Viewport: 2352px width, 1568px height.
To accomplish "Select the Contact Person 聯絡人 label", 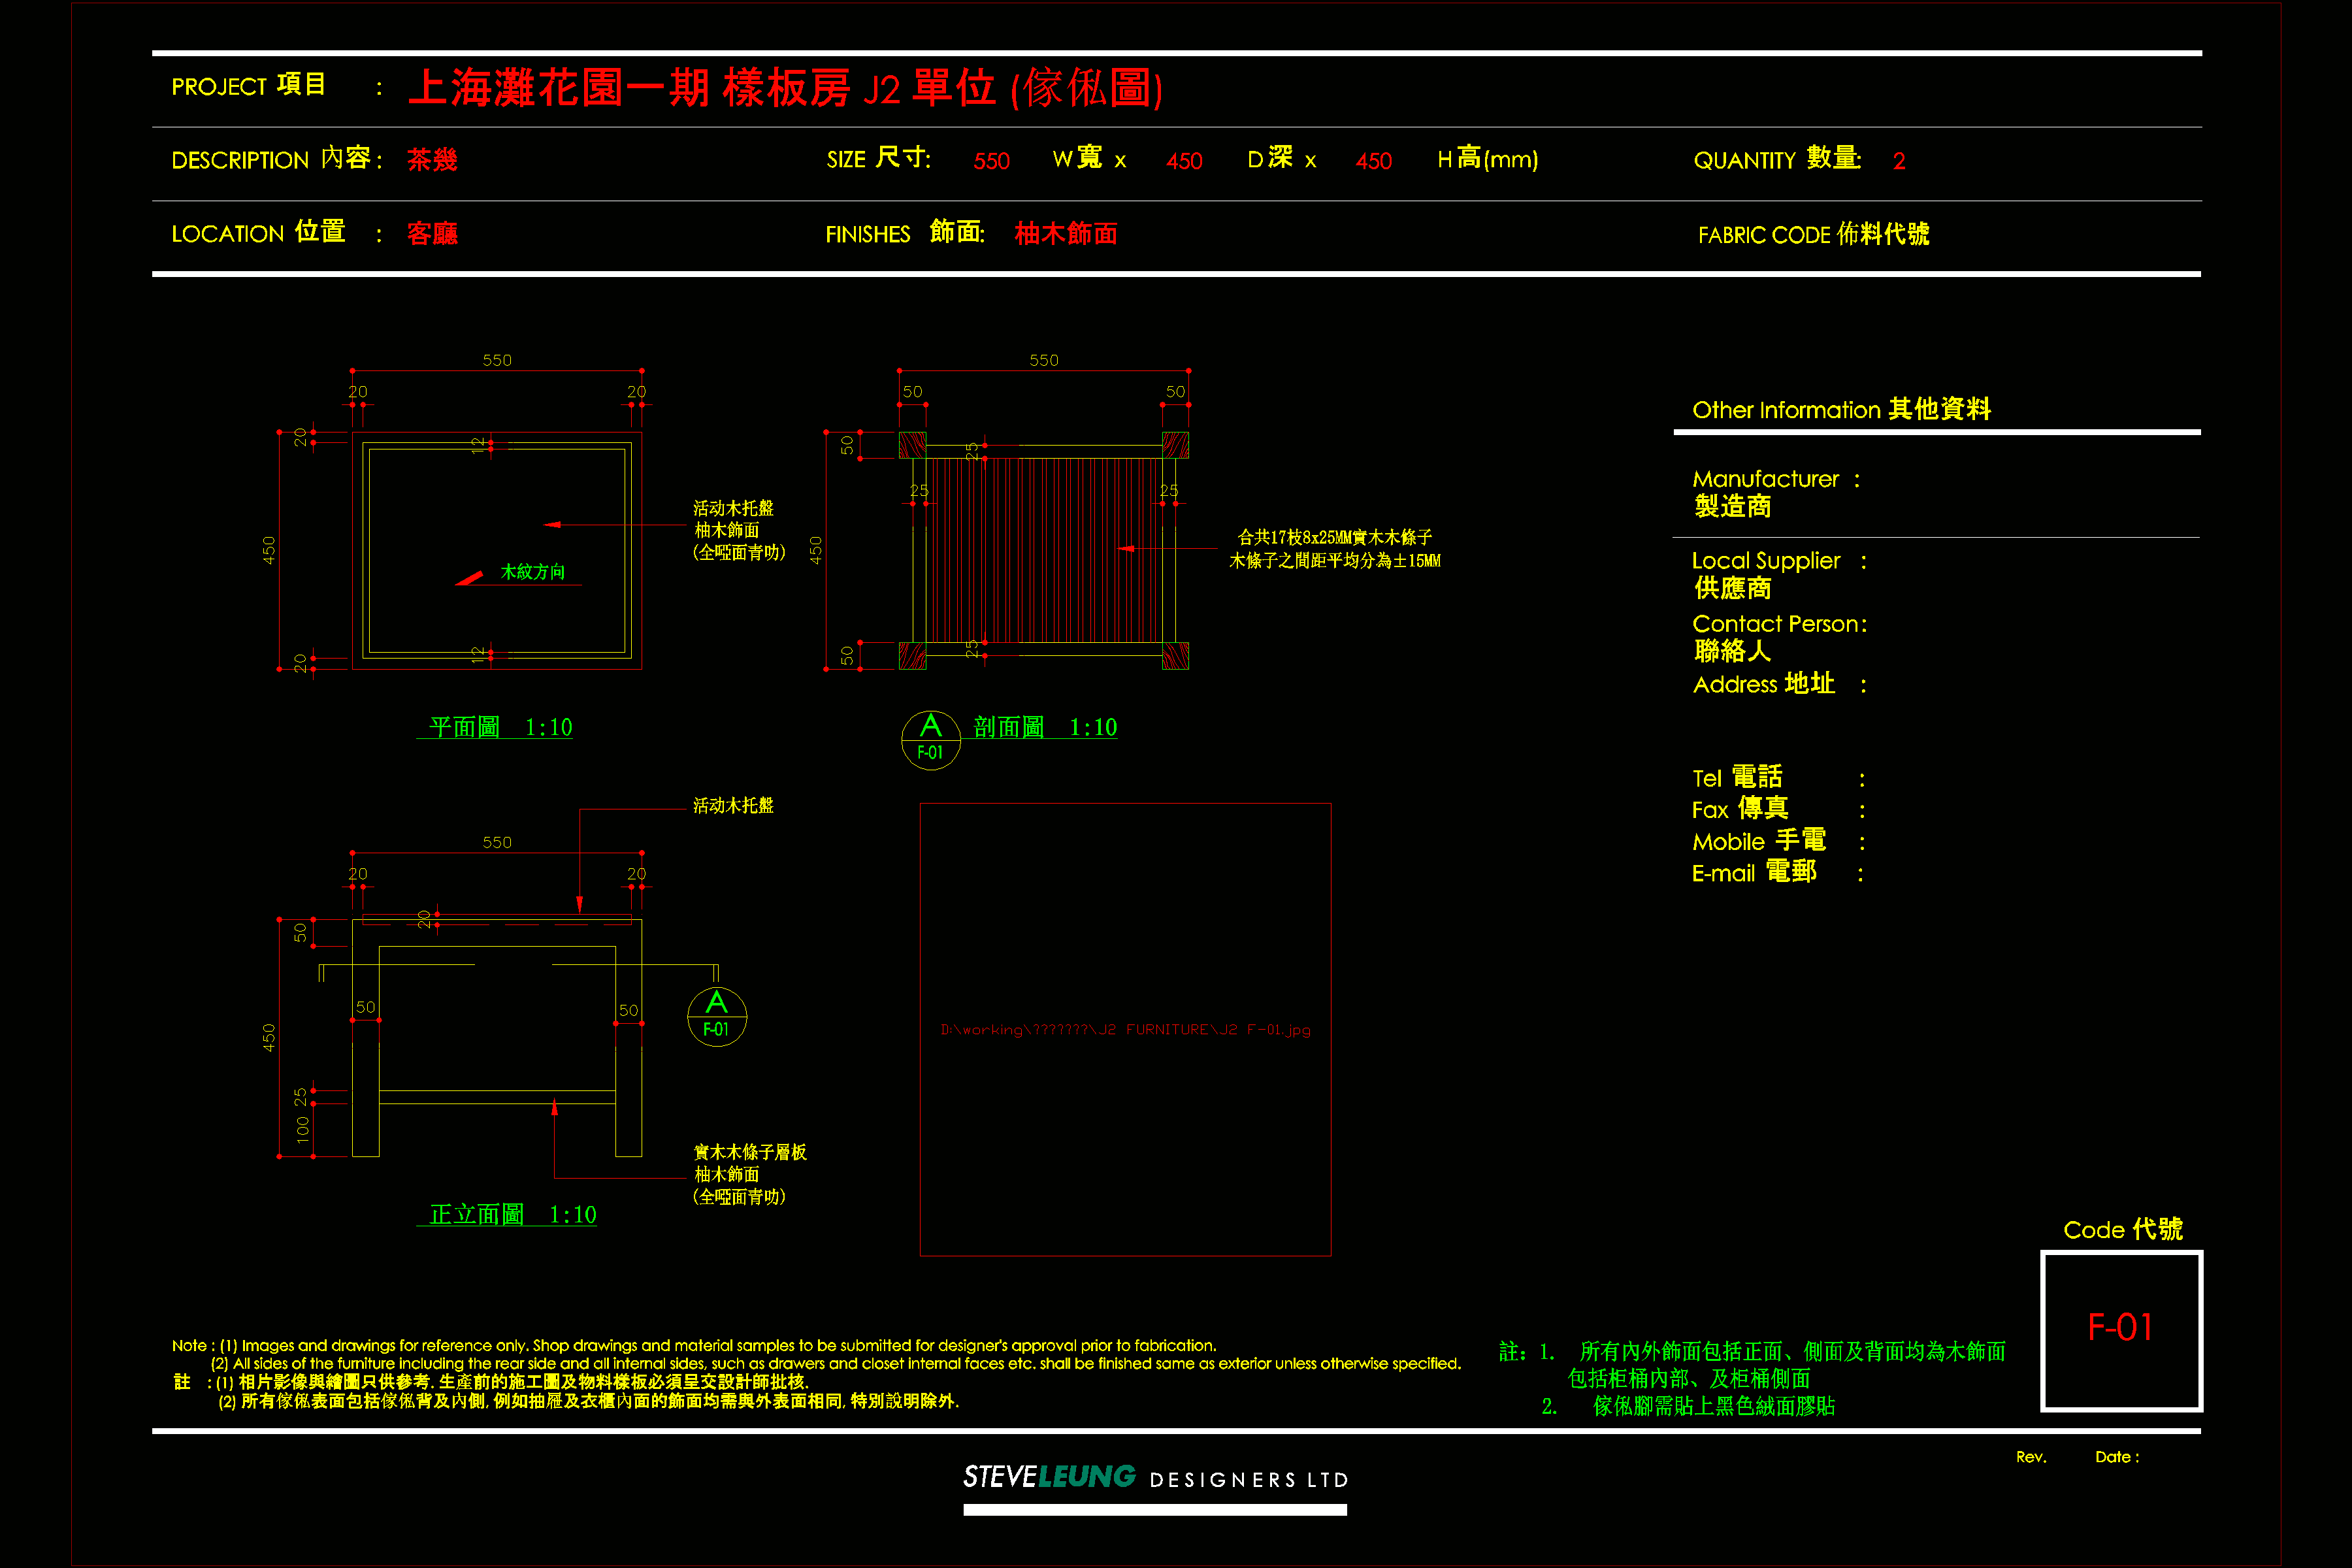I will [x=1779, y=637].
